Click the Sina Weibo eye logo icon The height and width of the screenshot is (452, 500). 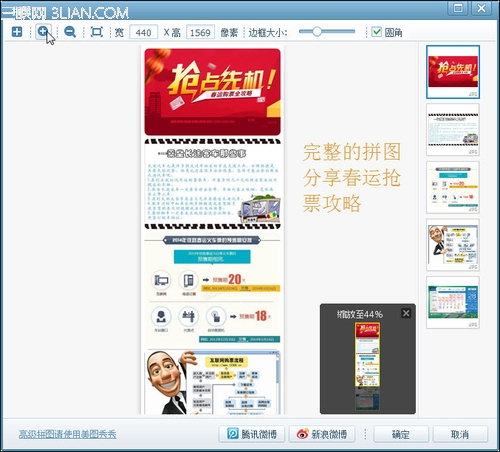point(302,434)
